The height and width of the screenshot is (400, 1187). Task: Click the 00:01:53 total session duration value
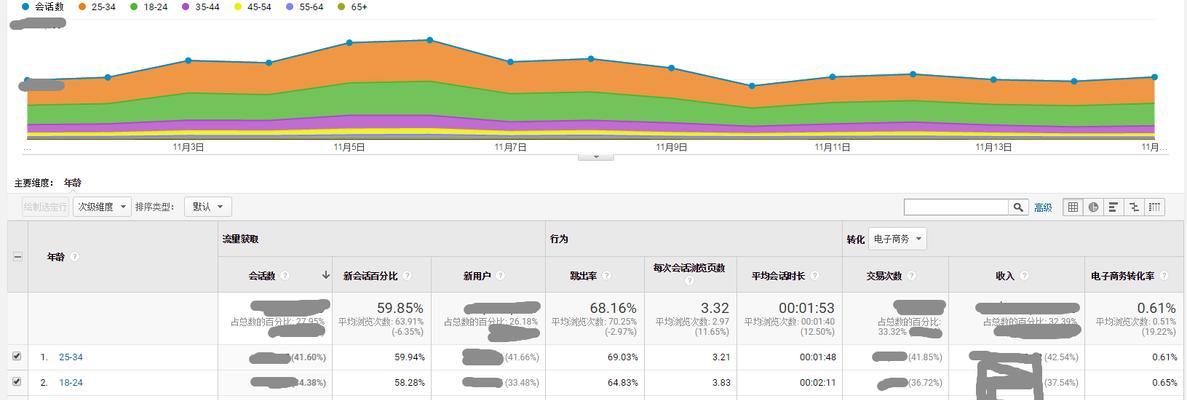point(806,308)
